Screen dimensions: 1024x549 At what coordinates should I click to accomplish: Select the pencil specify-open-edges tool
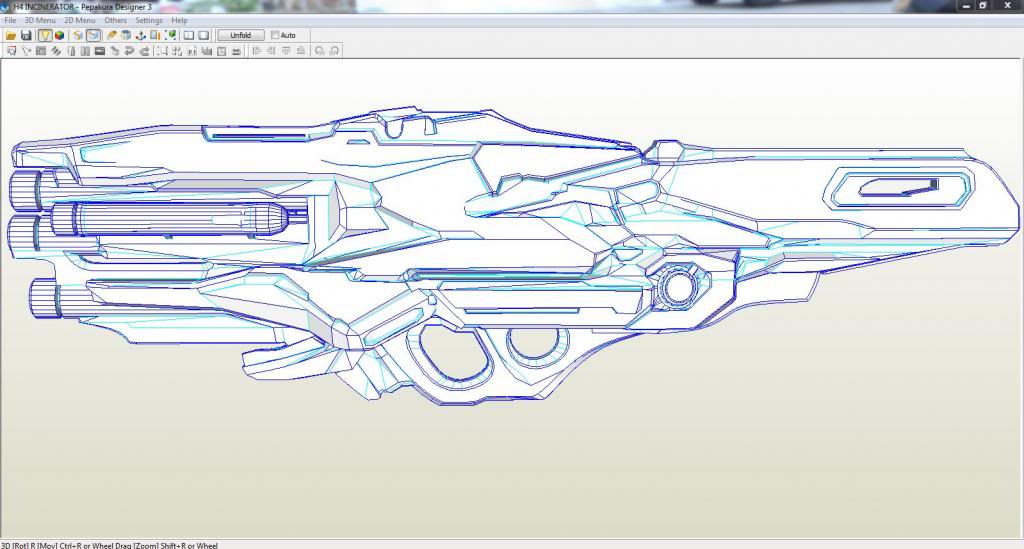pos(112,35)
